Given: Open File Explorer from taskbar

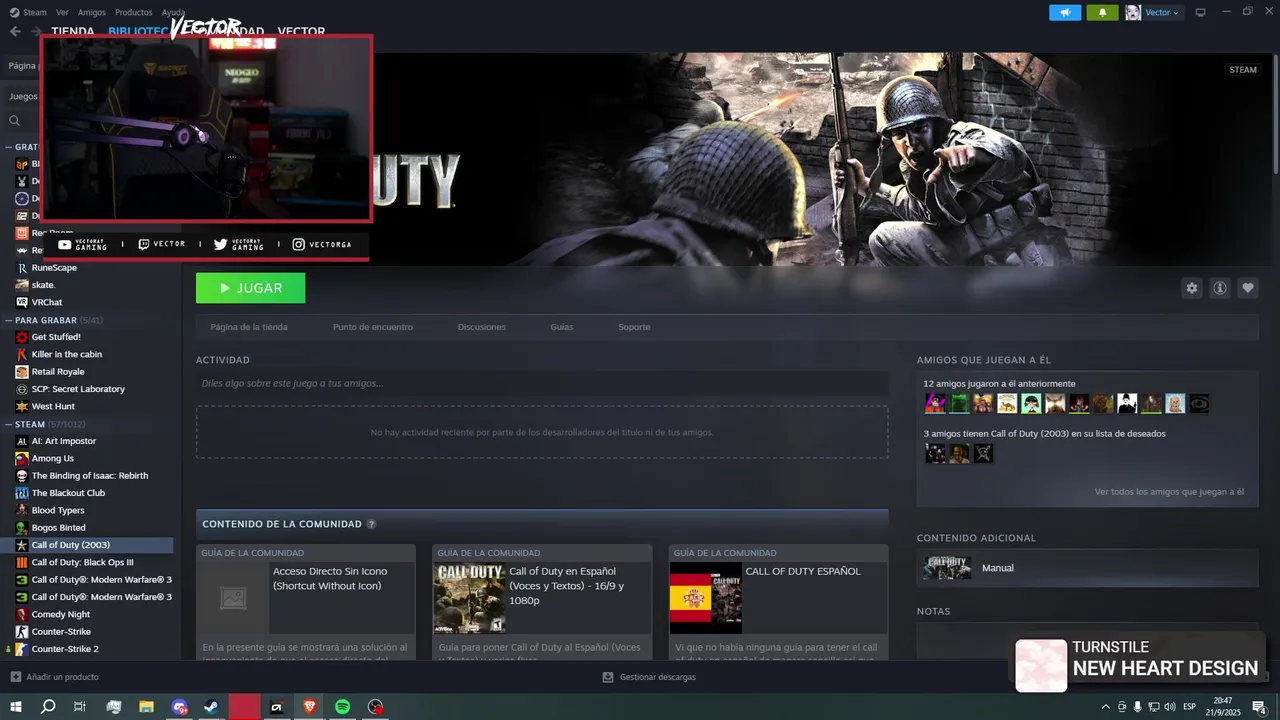Looking at the screenshot, I should pyautogui.click(x=146, y=707).
